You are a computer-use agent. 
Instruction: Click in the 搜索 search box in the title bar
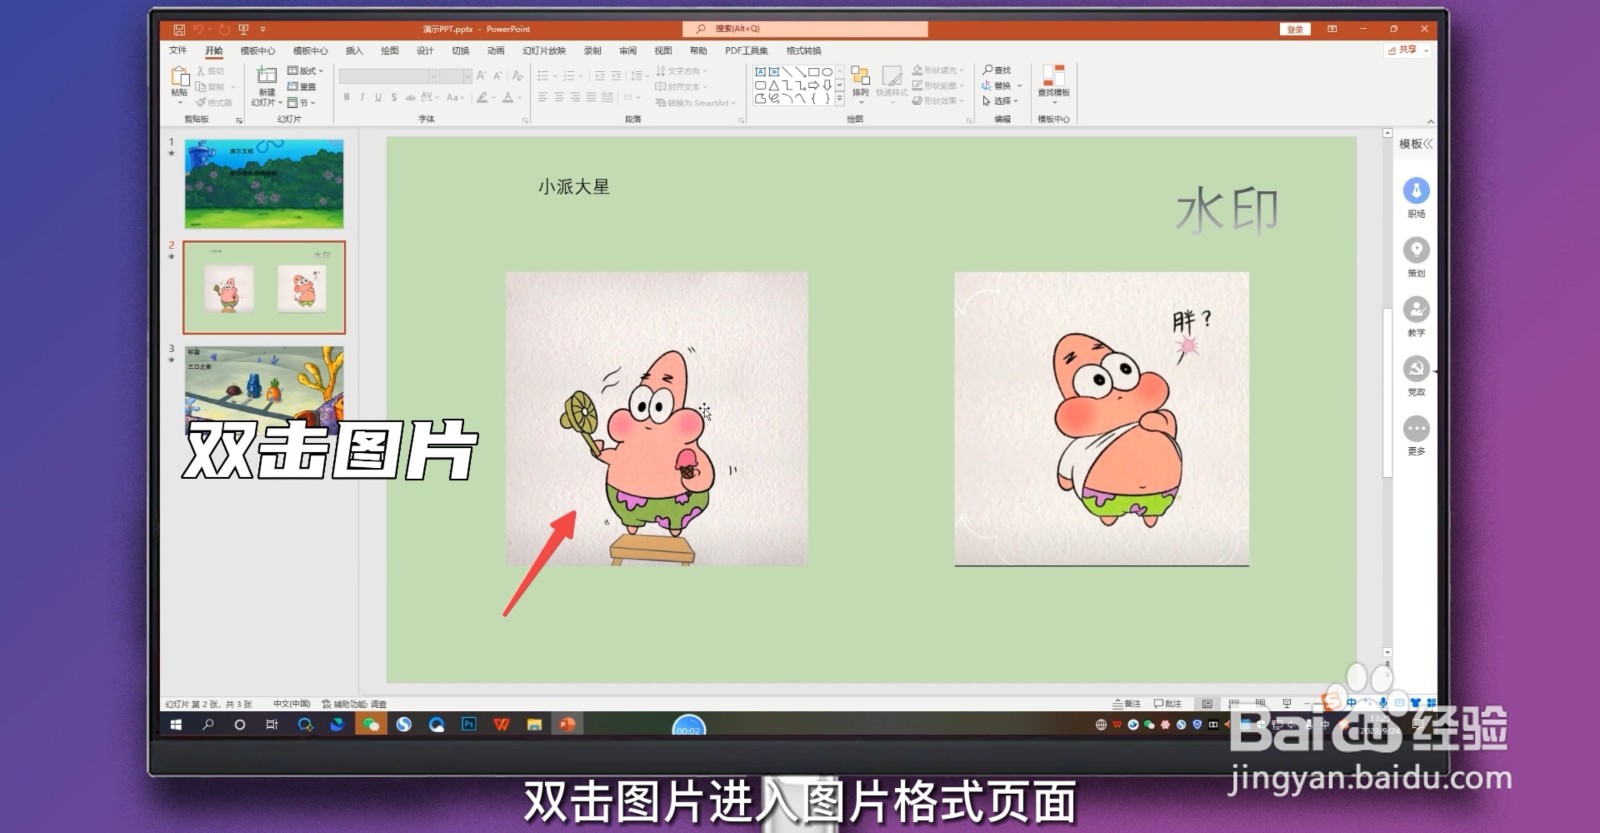[805, 29]
